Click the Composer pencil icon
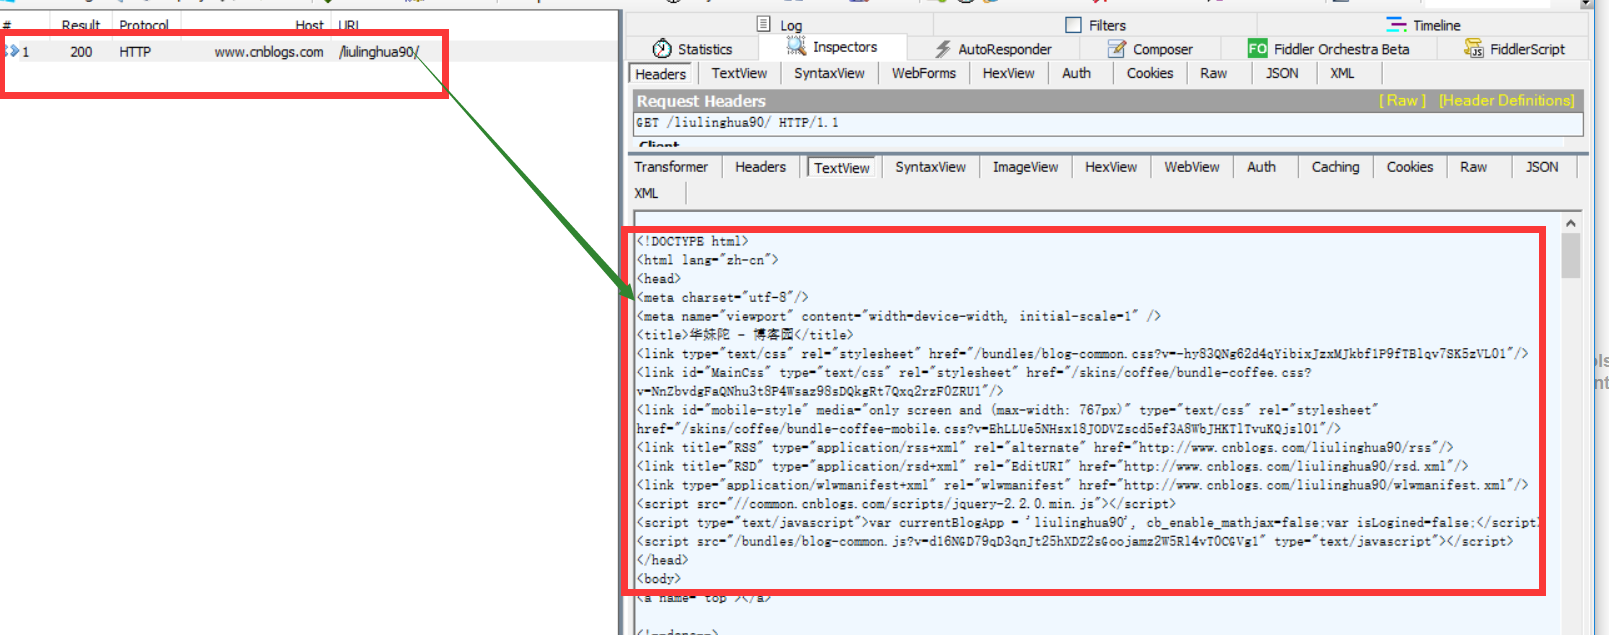 pos(1117,49)
